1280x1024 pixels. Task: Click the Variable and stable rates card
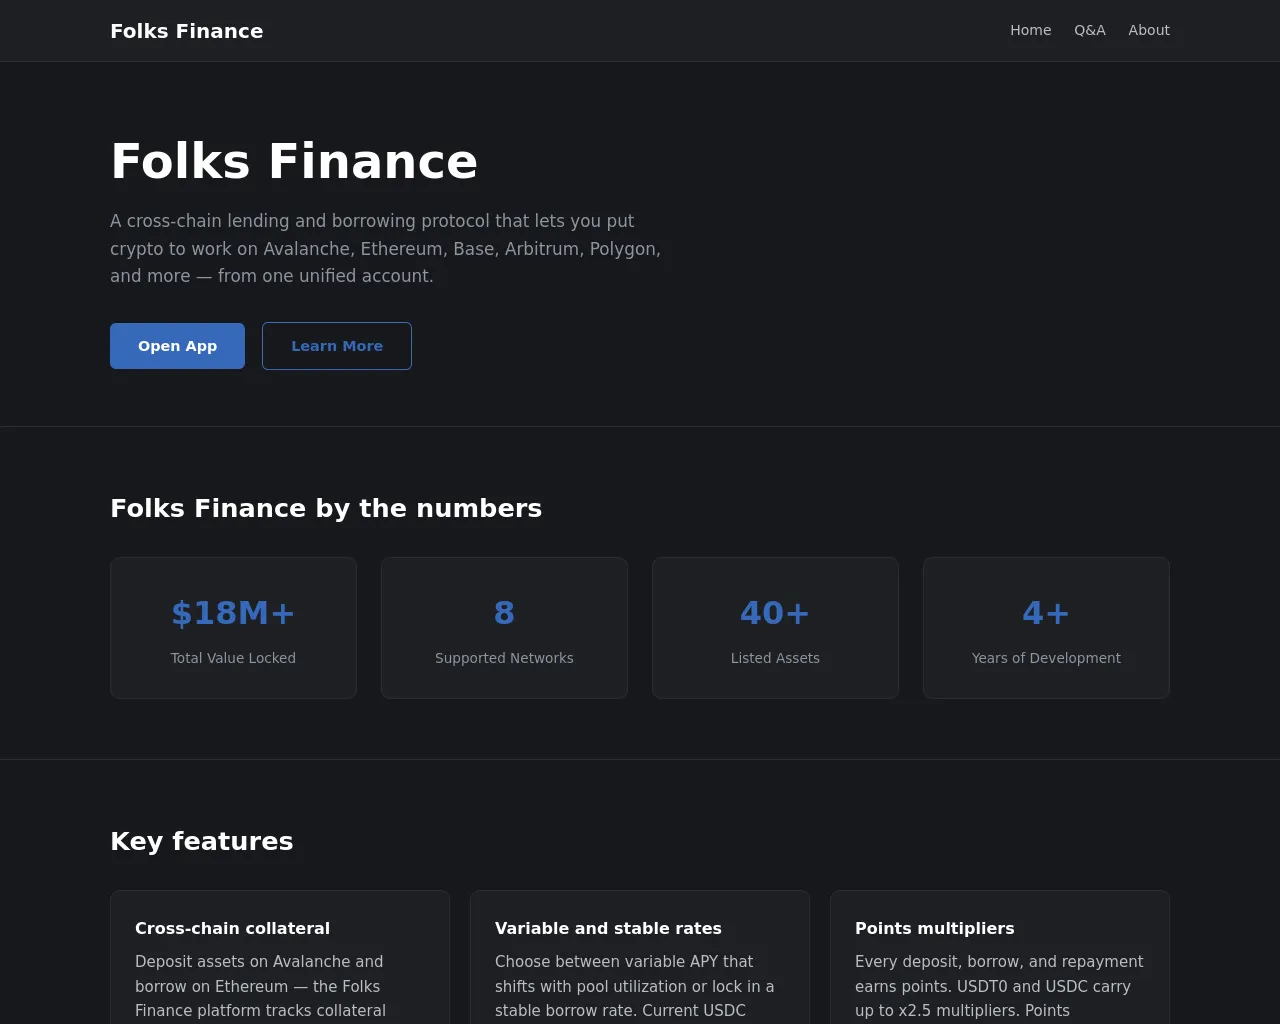[x=640, y=957]
